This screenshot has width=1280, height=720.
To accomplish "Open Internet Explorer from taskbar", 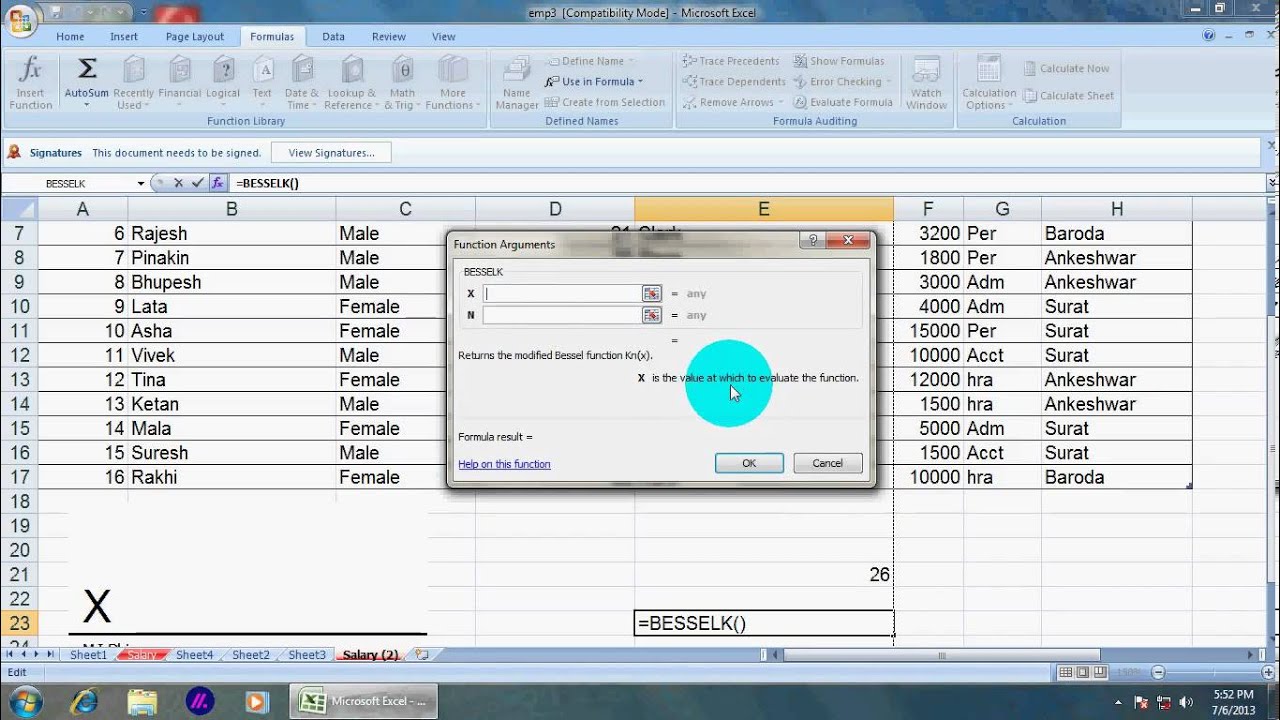I will click(x=85, y=701).
